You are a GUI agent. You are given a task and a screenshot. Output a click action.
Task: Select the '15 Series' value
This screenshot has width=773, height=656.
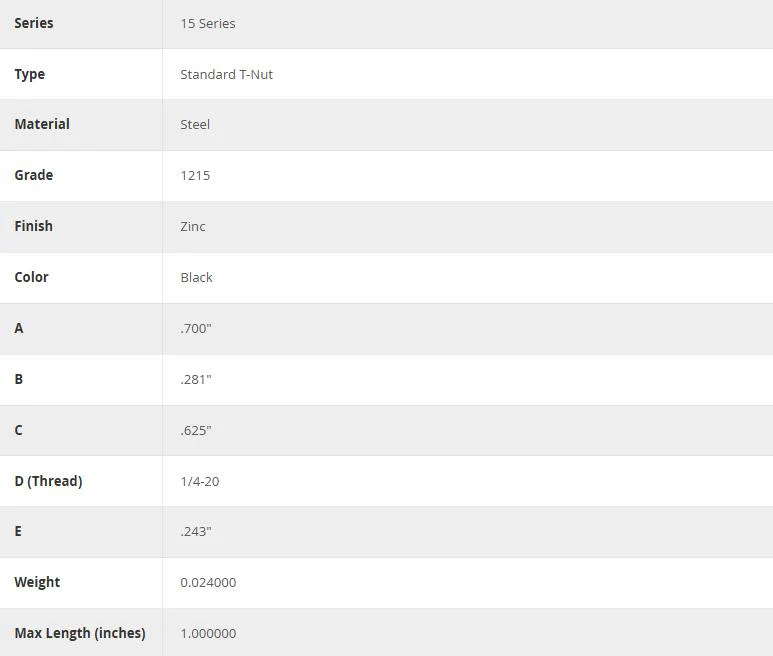coord(208,24)
